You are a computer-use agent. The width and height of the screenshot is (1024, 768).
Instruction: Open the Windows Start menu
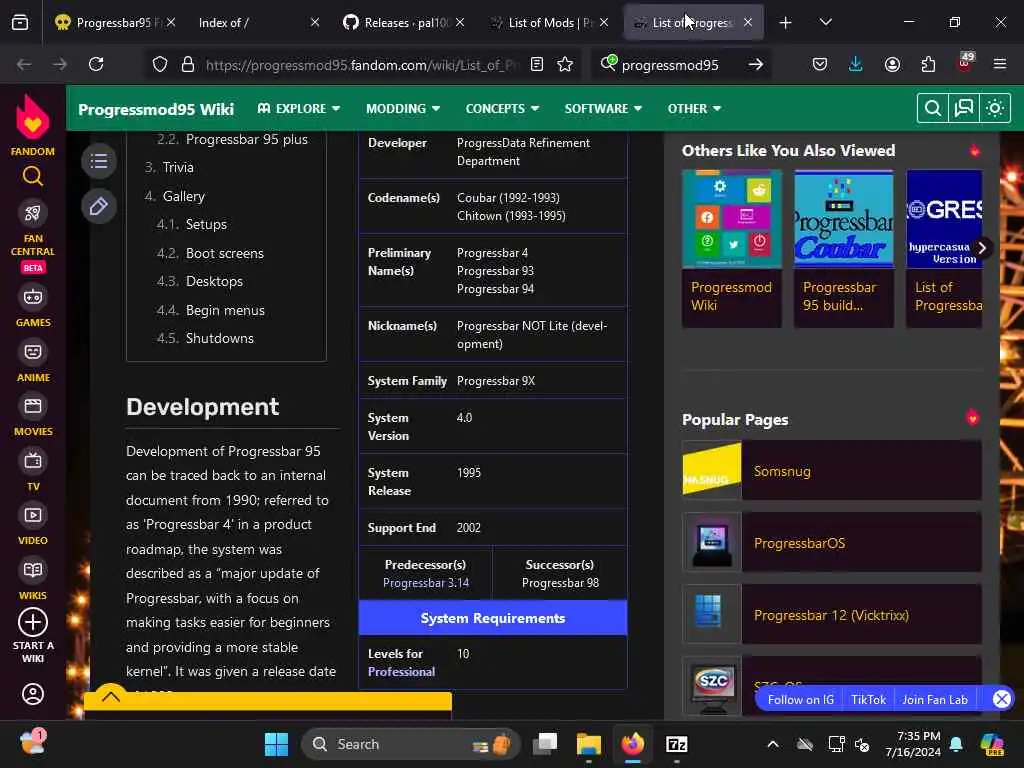pyautogui.click(x=276, y=744)
